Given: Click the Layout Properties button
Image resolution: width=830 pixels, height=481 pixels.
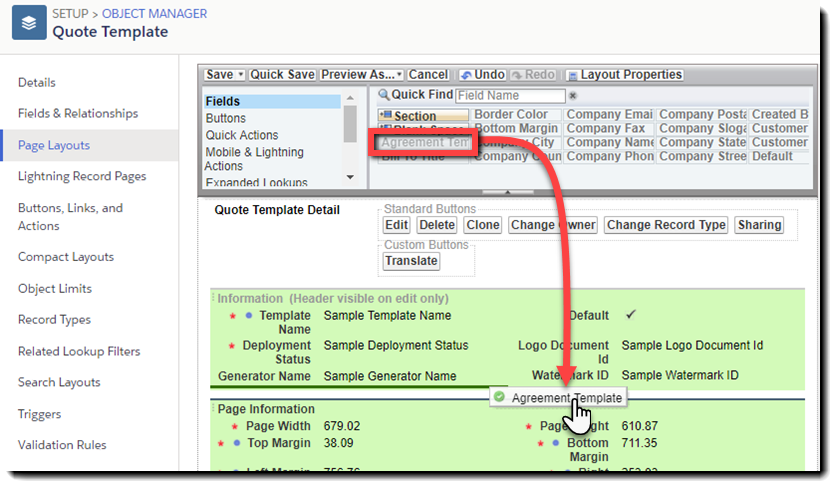Looking at the screenshot, I should 625,75.
